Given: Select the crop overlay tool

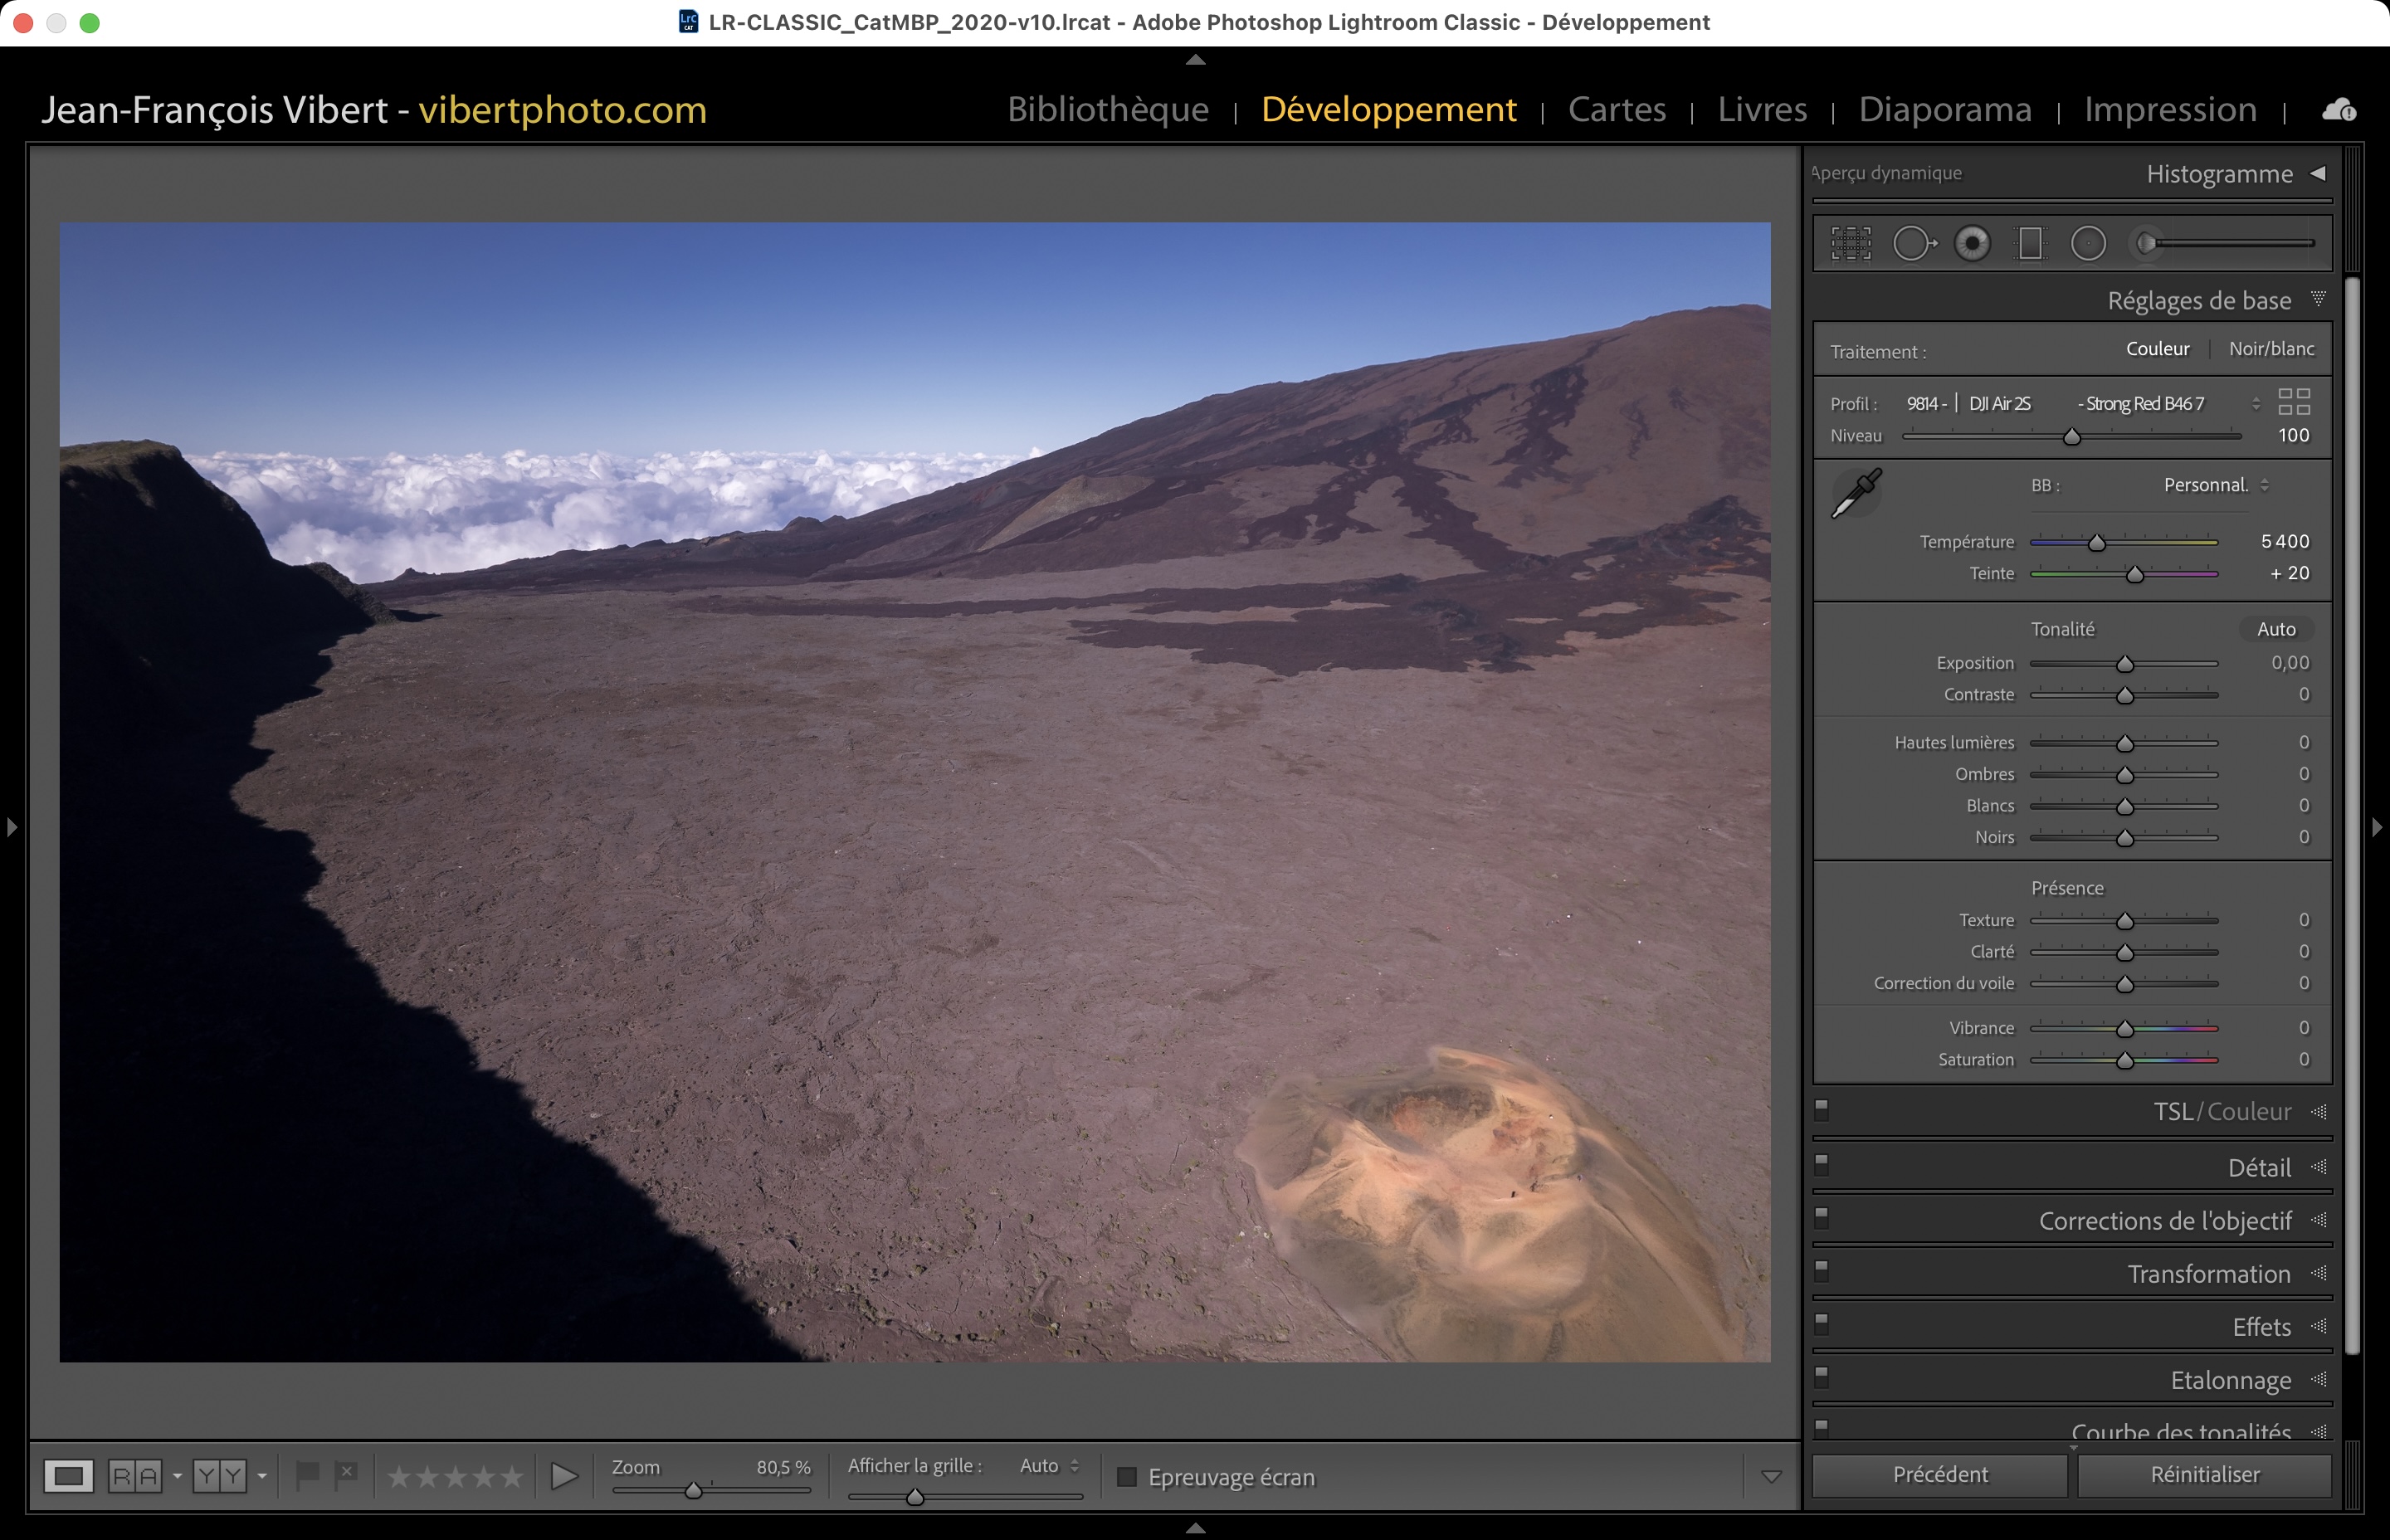Looking at the screenshot, I should coord(1851,243).
